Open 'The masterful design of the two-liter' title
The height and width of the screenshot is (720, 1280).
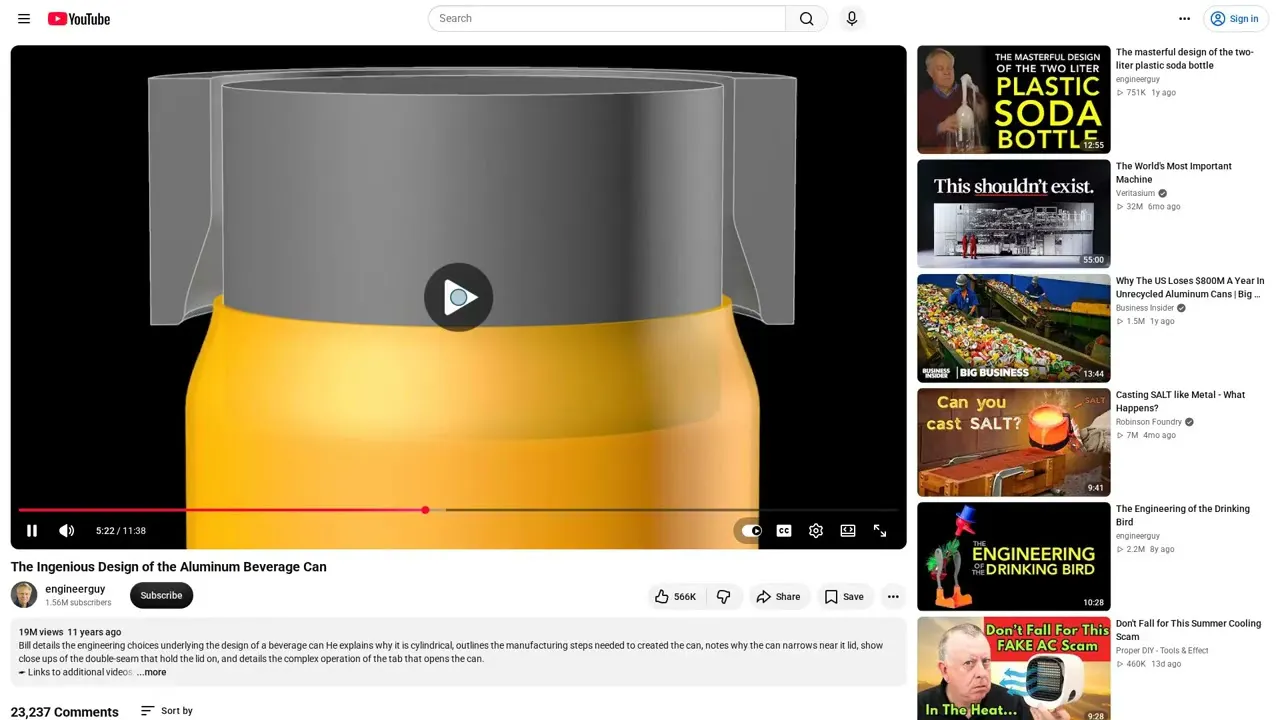tap(1184, 59)
